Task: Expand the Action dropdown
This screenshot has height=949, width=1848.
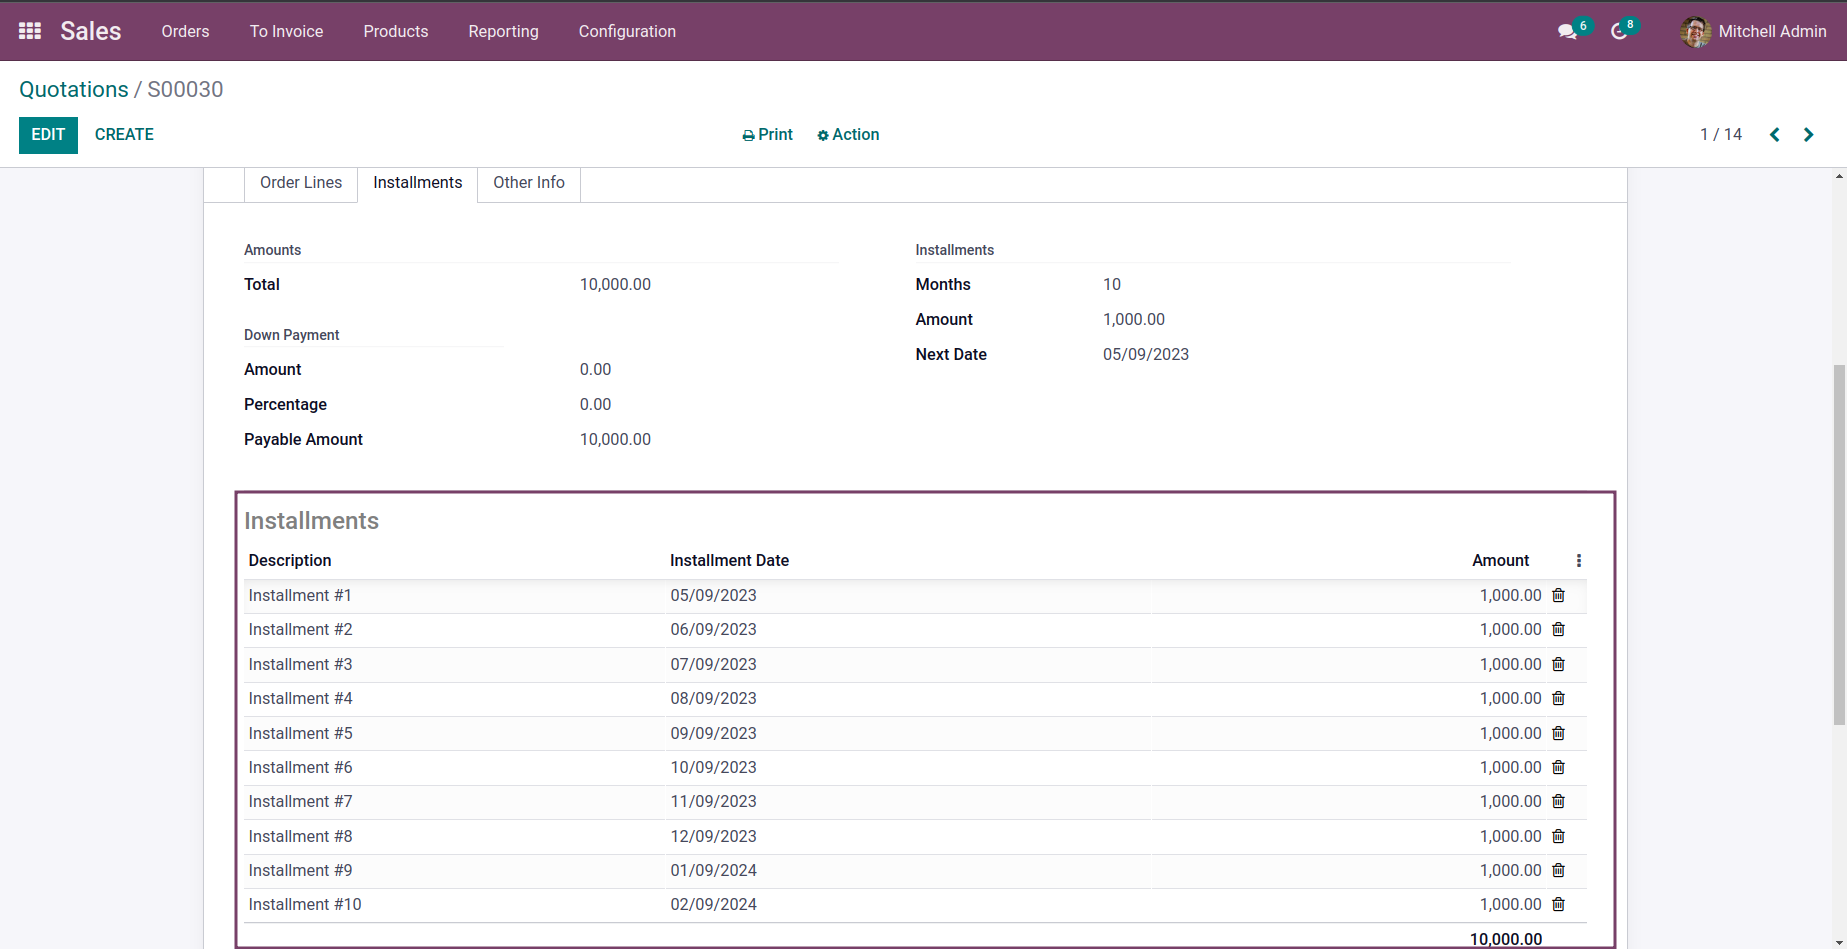Action: click(x=848, y=135)
